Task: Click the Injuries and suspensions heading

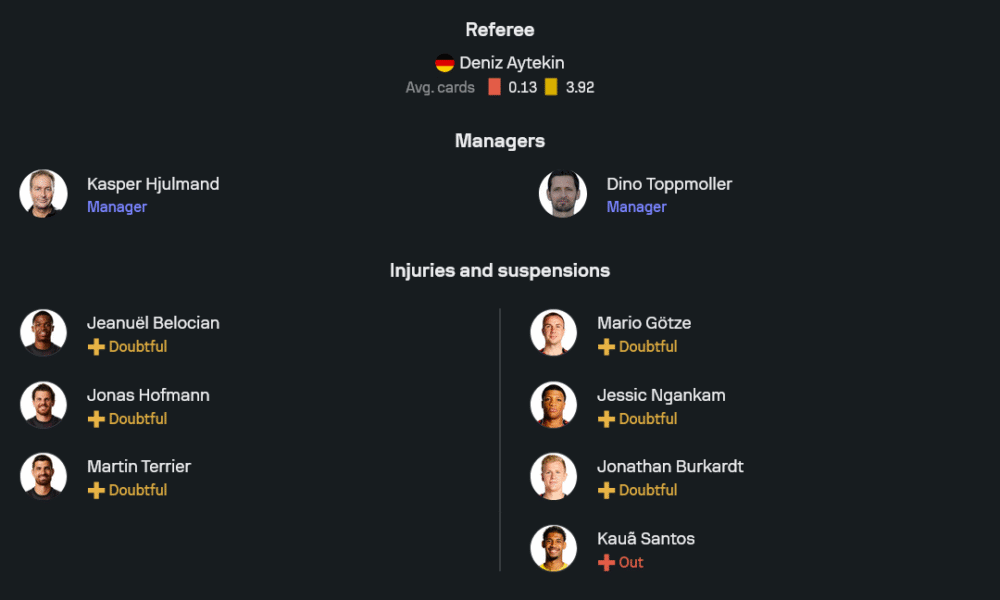Action: [x=500, y=271]
